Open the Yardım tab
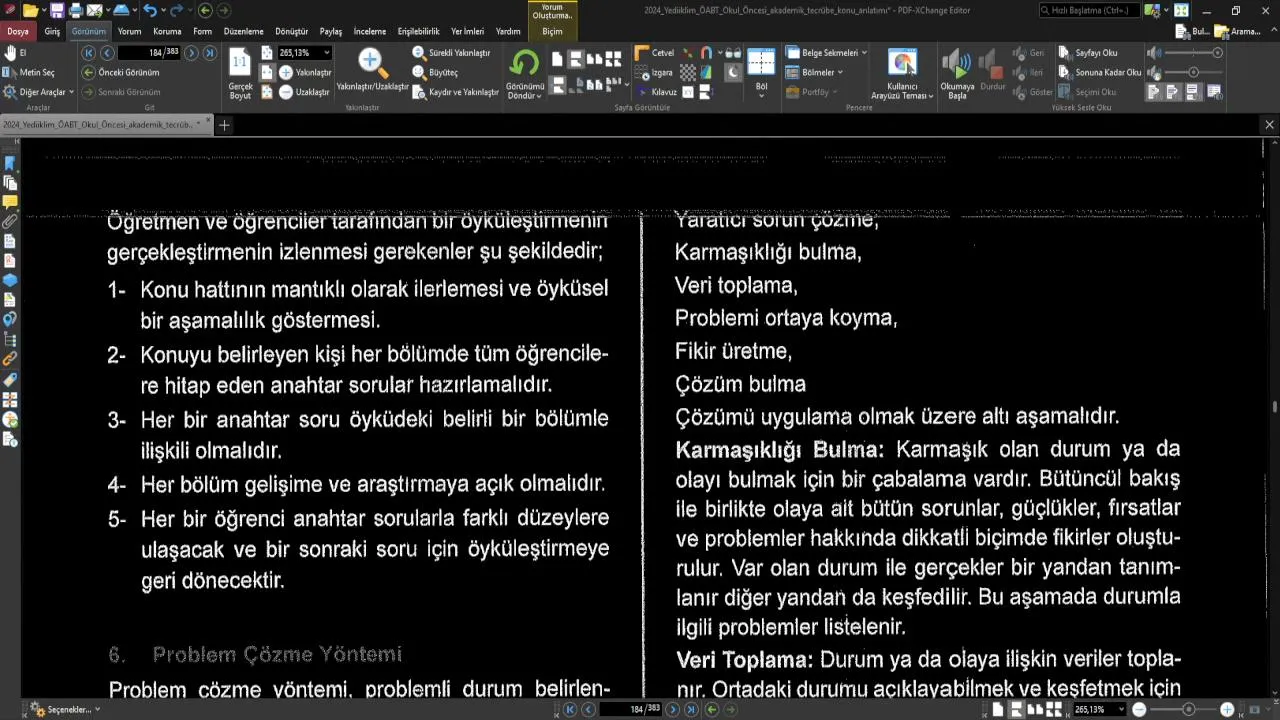 point(508,31)
